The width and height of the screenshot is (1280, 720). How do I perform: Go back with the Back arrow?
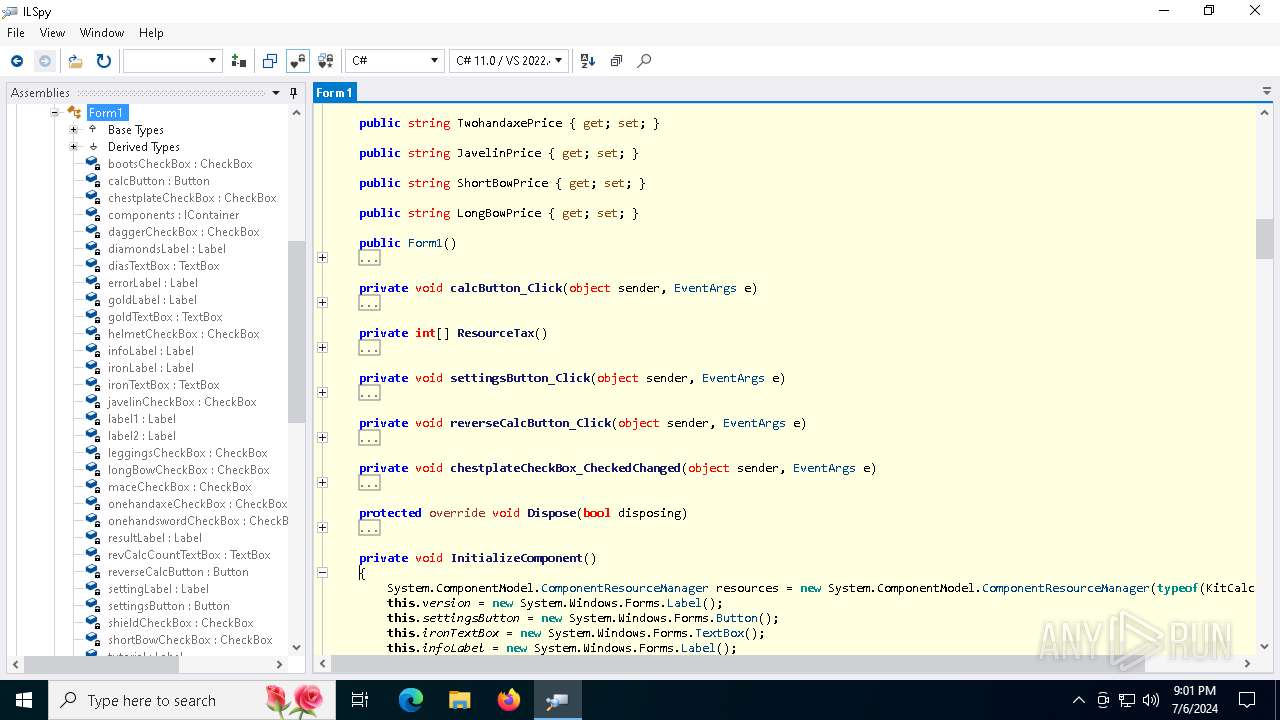[17, 61]
